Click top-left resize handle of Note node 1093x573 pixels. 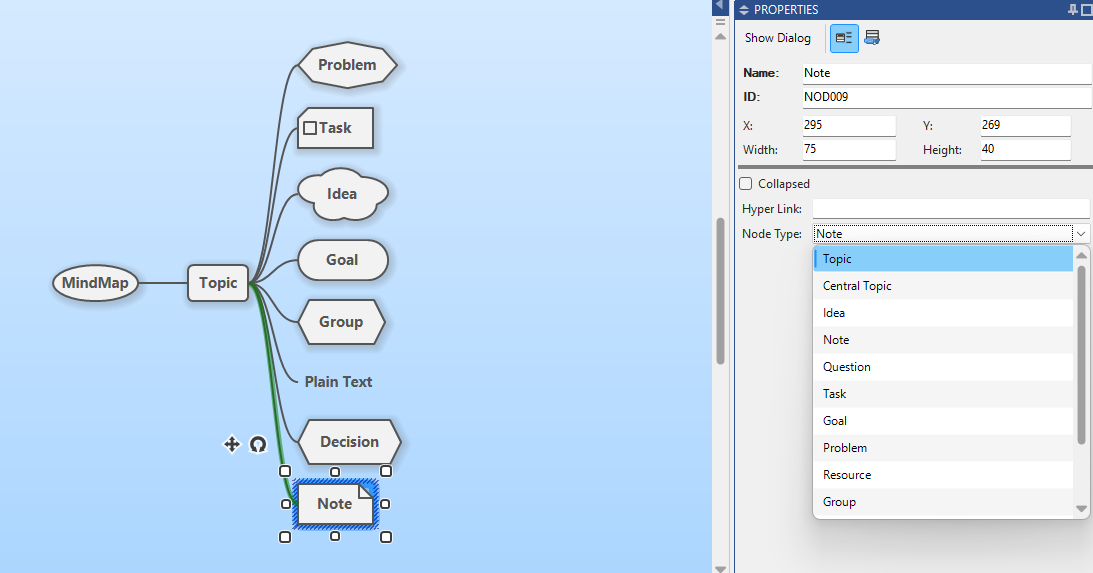[284, 471]
